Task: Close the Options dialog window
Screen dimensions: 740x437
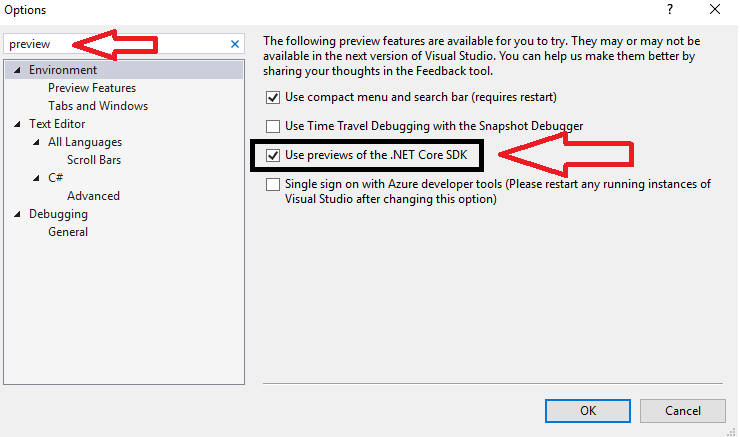Action: pos(715,9)
